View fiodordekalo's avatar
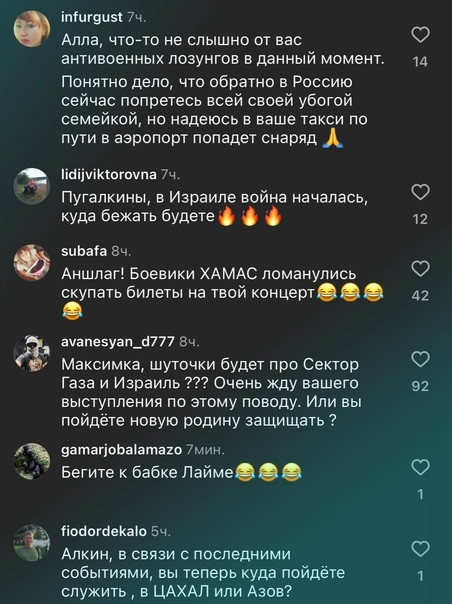 coord(32,543)
